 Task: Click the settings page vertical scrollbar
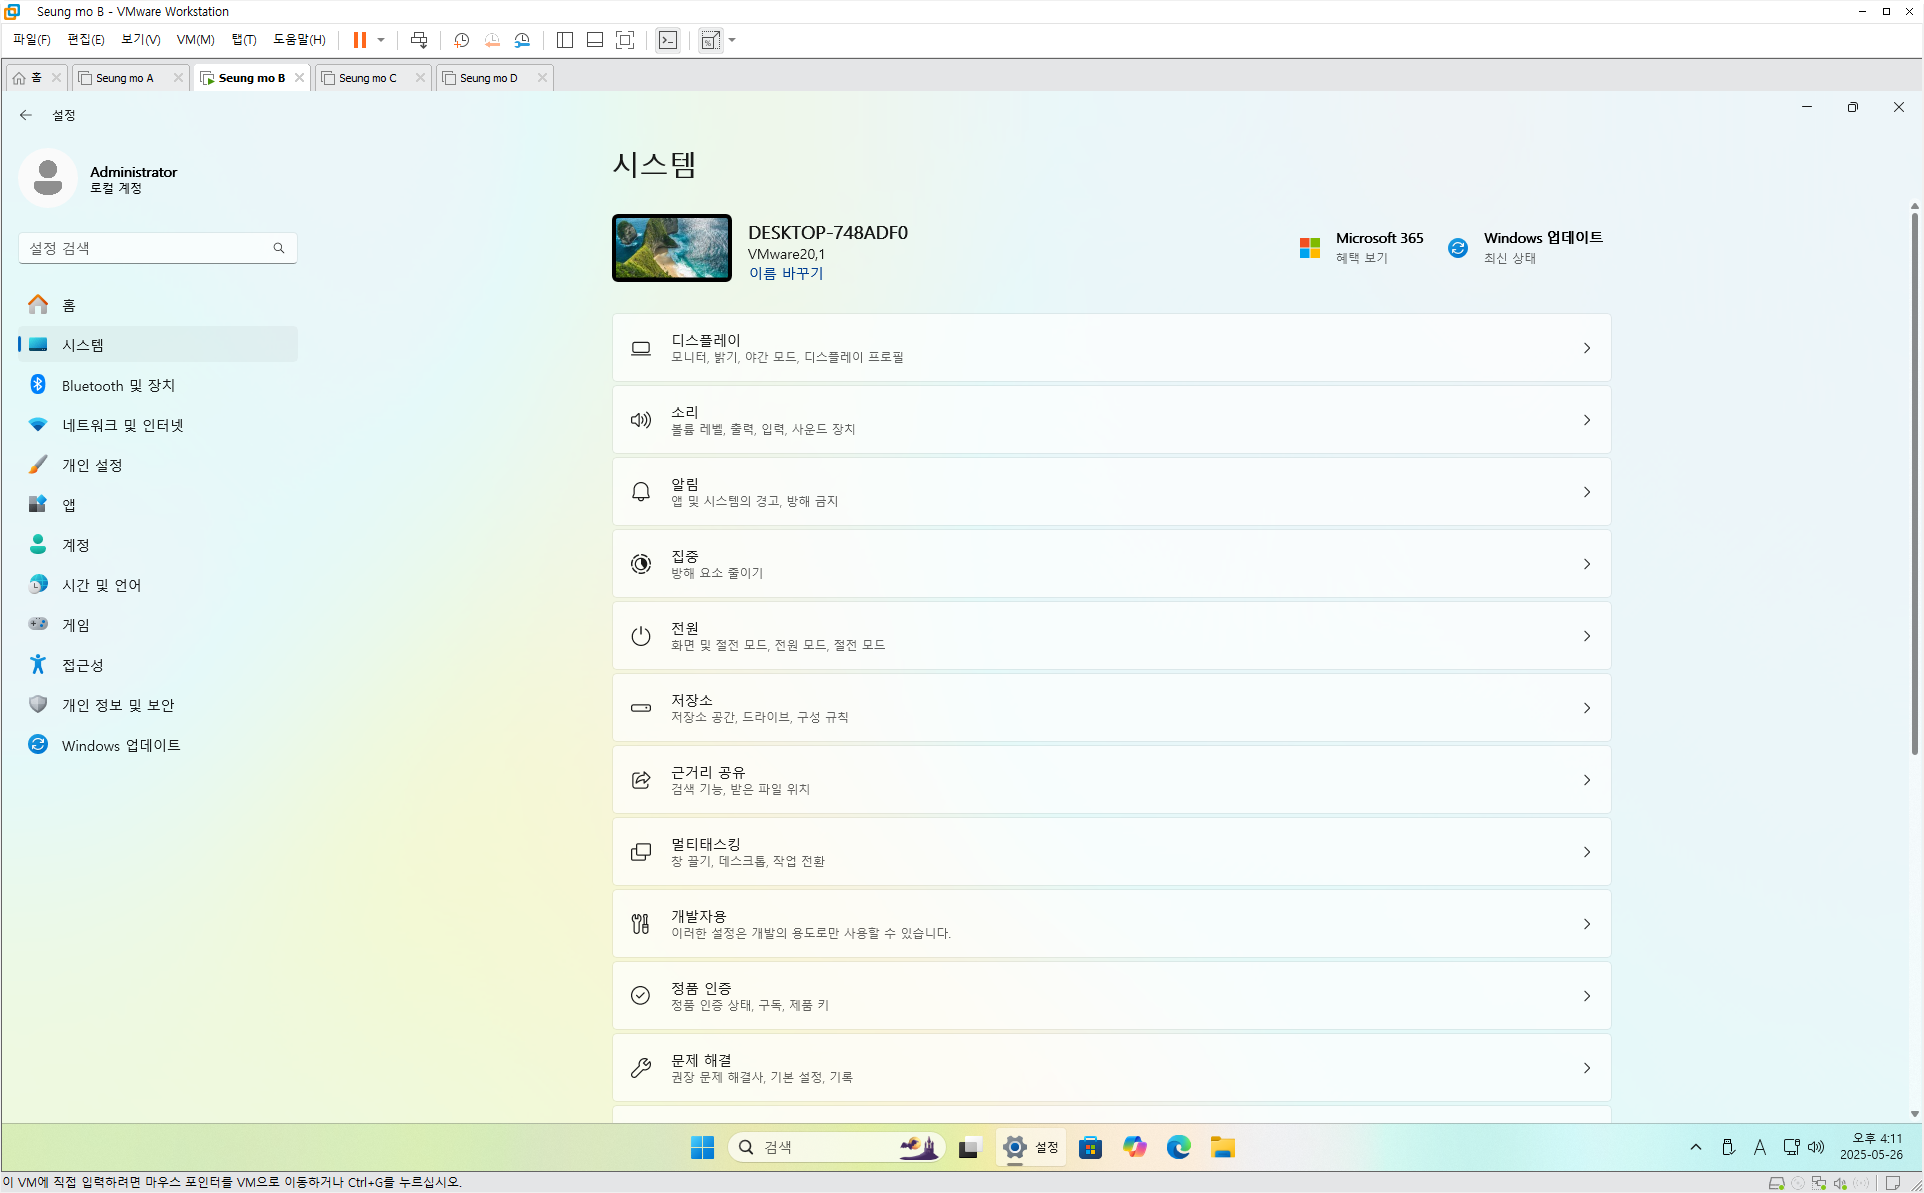(1914, 480)
